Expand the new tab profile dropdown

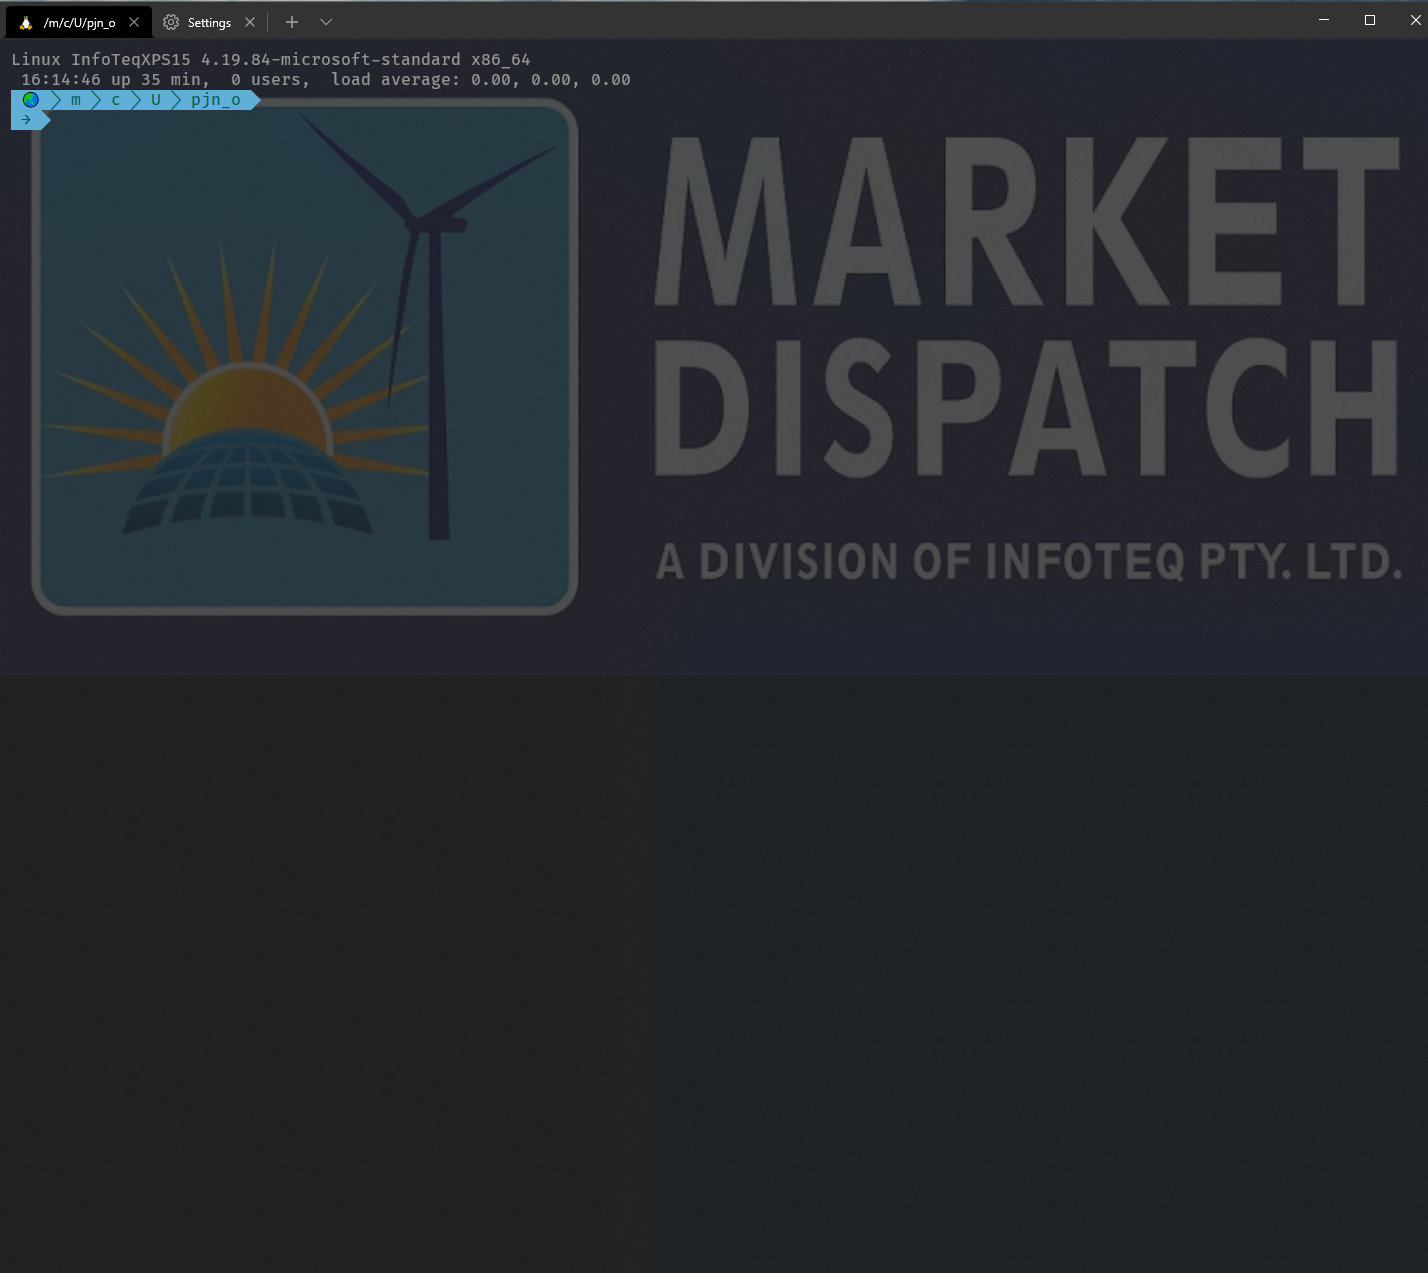pos(326,22)
